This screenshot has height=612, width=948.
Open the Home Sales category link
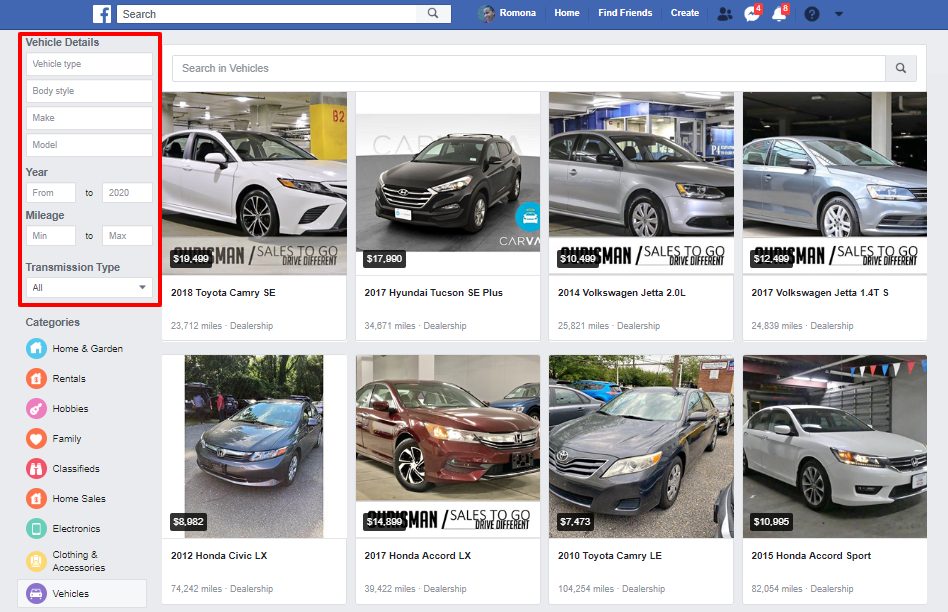click(79, 498)
